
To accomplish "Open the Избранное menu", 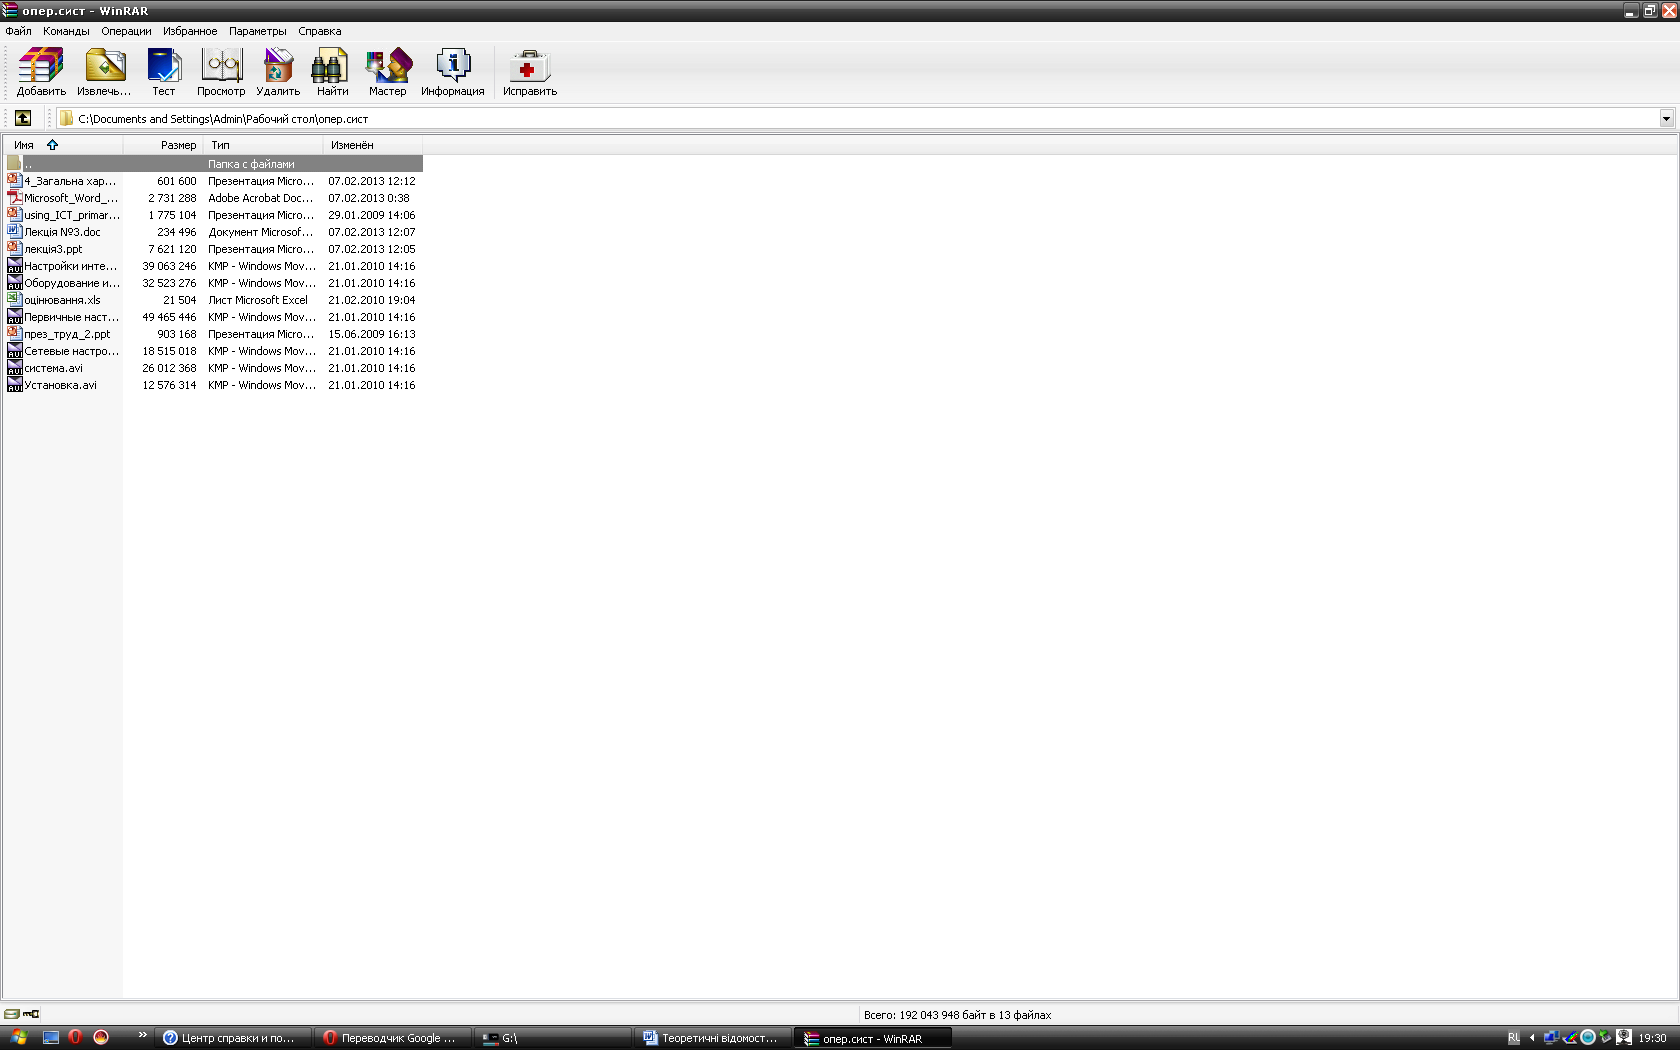I will pyautogui.click(x=190, y=31).
